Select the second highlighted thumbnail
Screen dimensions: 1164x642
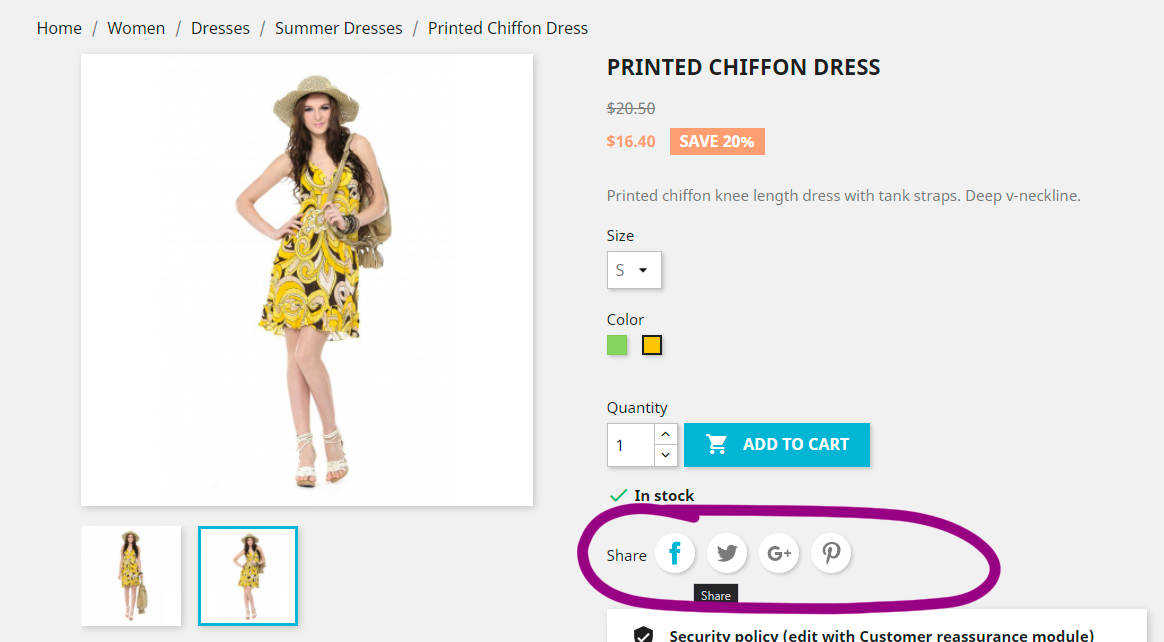click(x=248, y=576)
